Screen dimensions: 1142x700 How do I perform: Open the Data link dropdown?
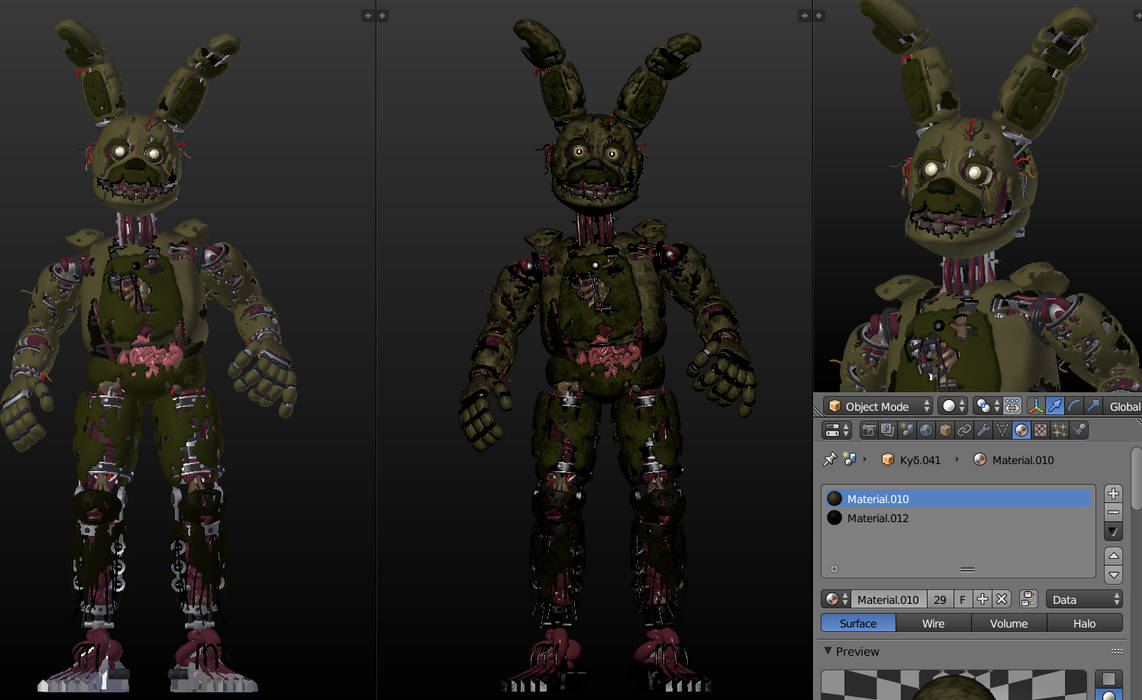pos(1084,599)
